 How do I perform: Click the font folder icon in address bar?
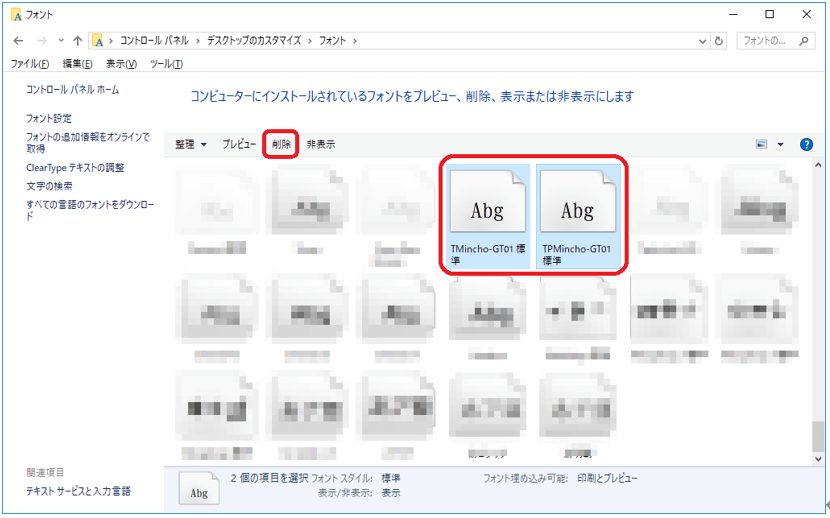point(99,41)
